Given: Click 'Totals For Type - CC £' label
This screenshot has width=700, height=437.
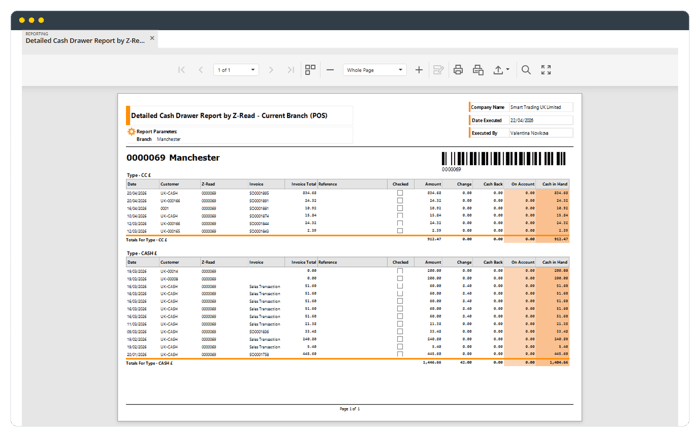Looking at the screenshot, I should 146,240.
